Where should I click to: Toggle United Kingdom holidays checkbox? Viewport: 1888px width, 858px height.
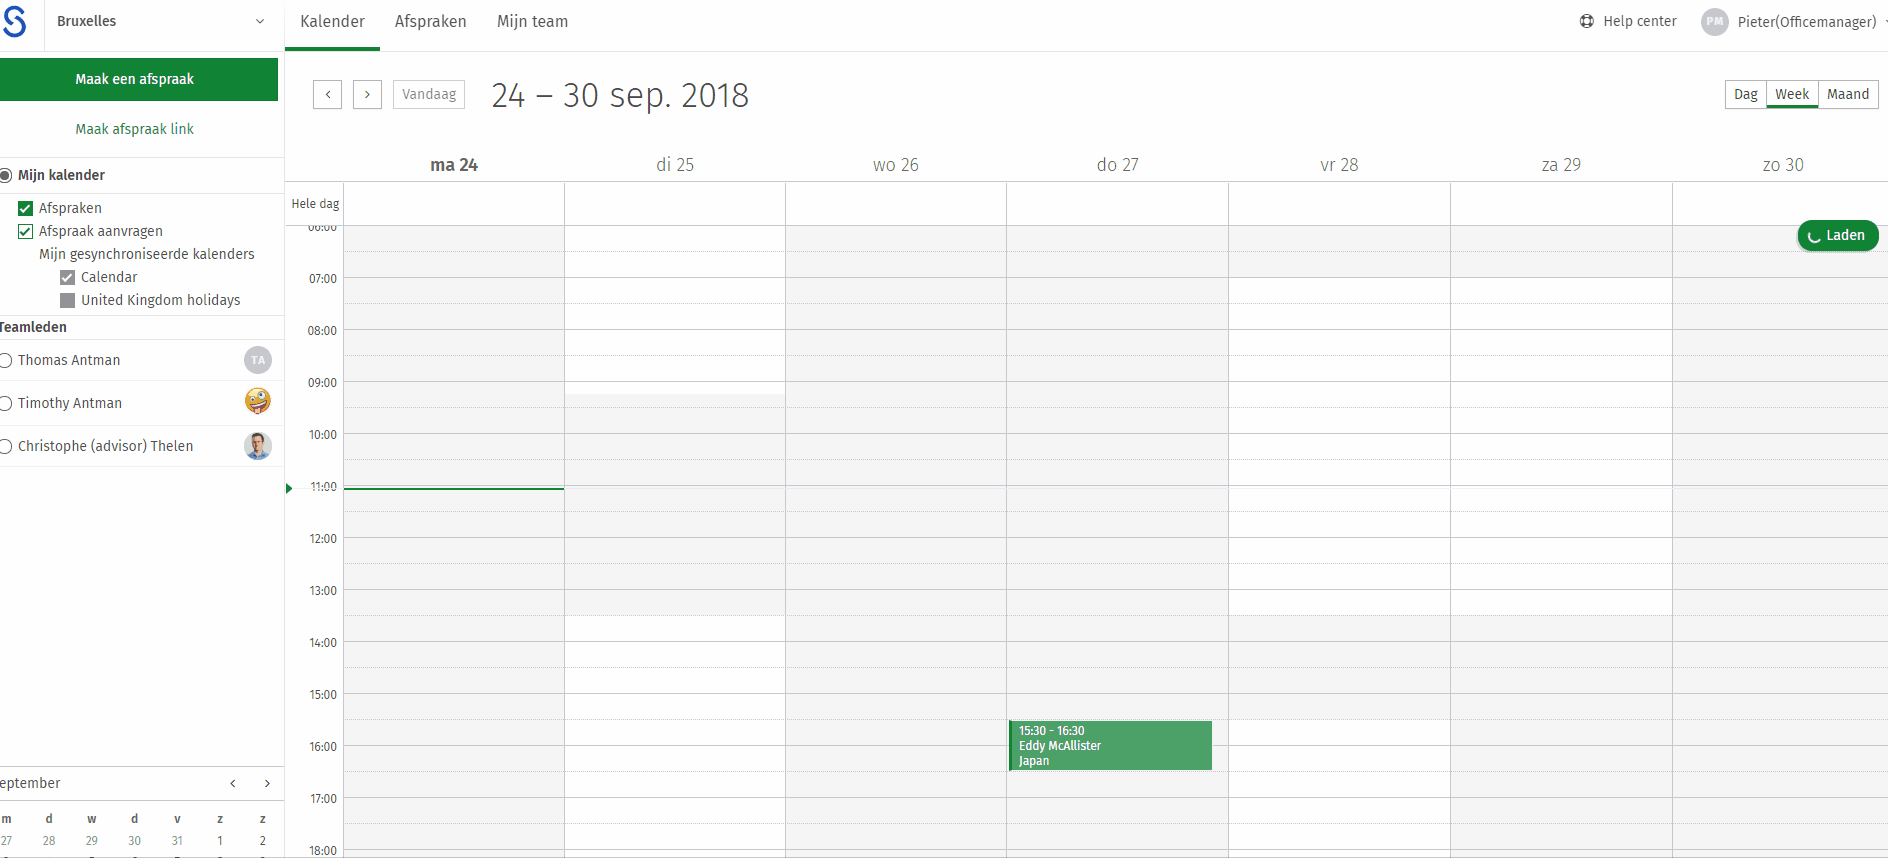(67, 300)
